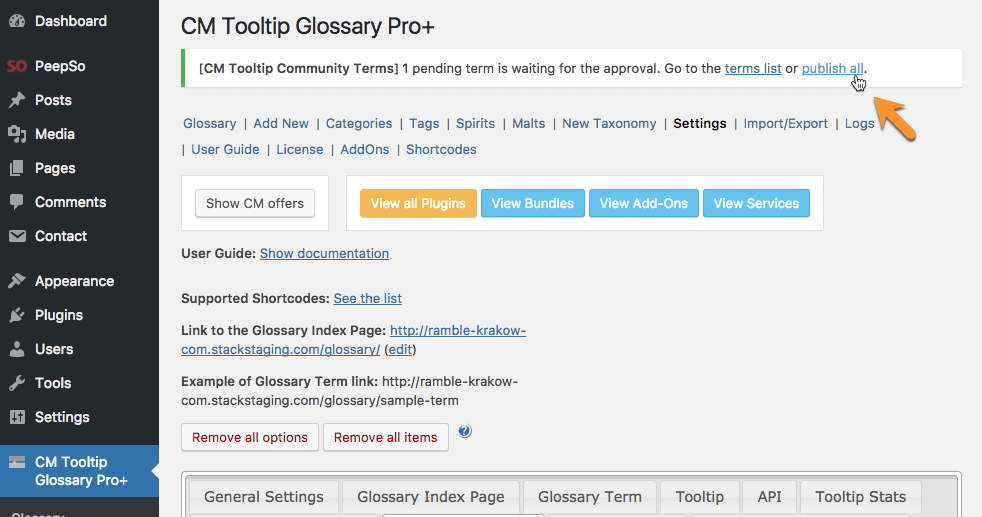Click the Remove all options button
This screenshot has width=982, height=517.
pos(250,437)
